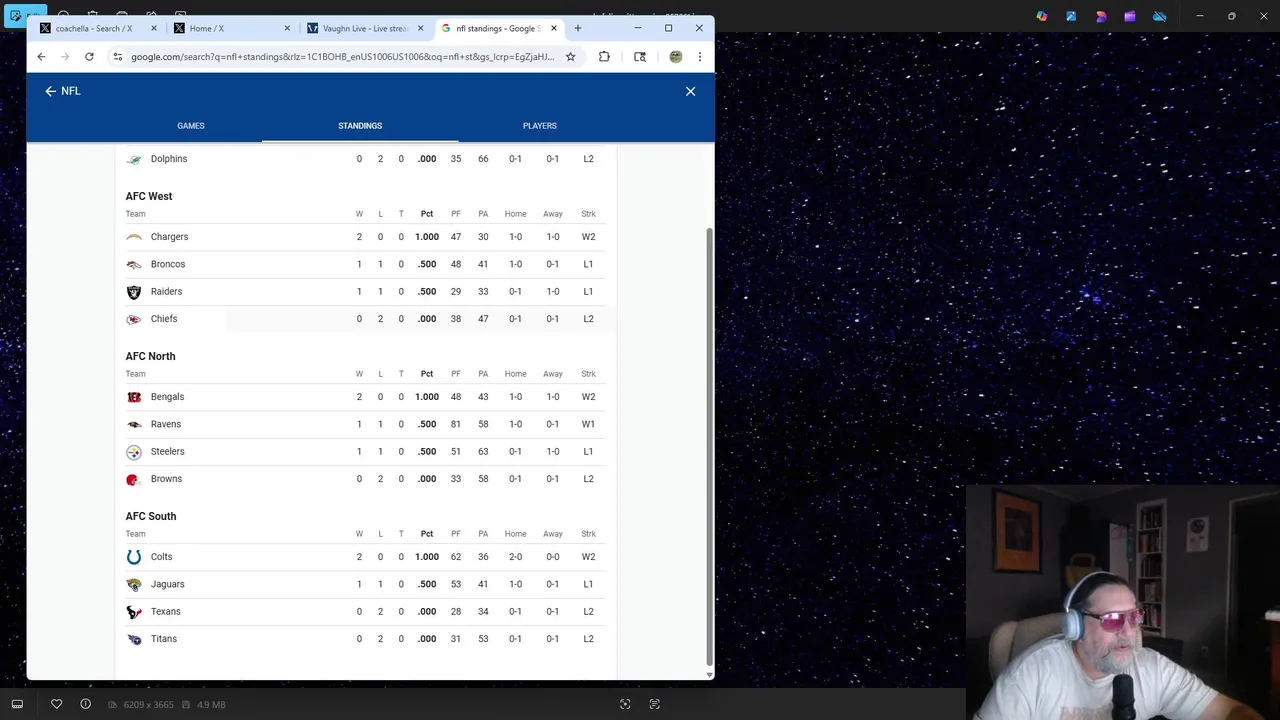Viewport: 1280px width, 720px height.
Task: Click the site information icon in address bar
Action: coord(118,57)
